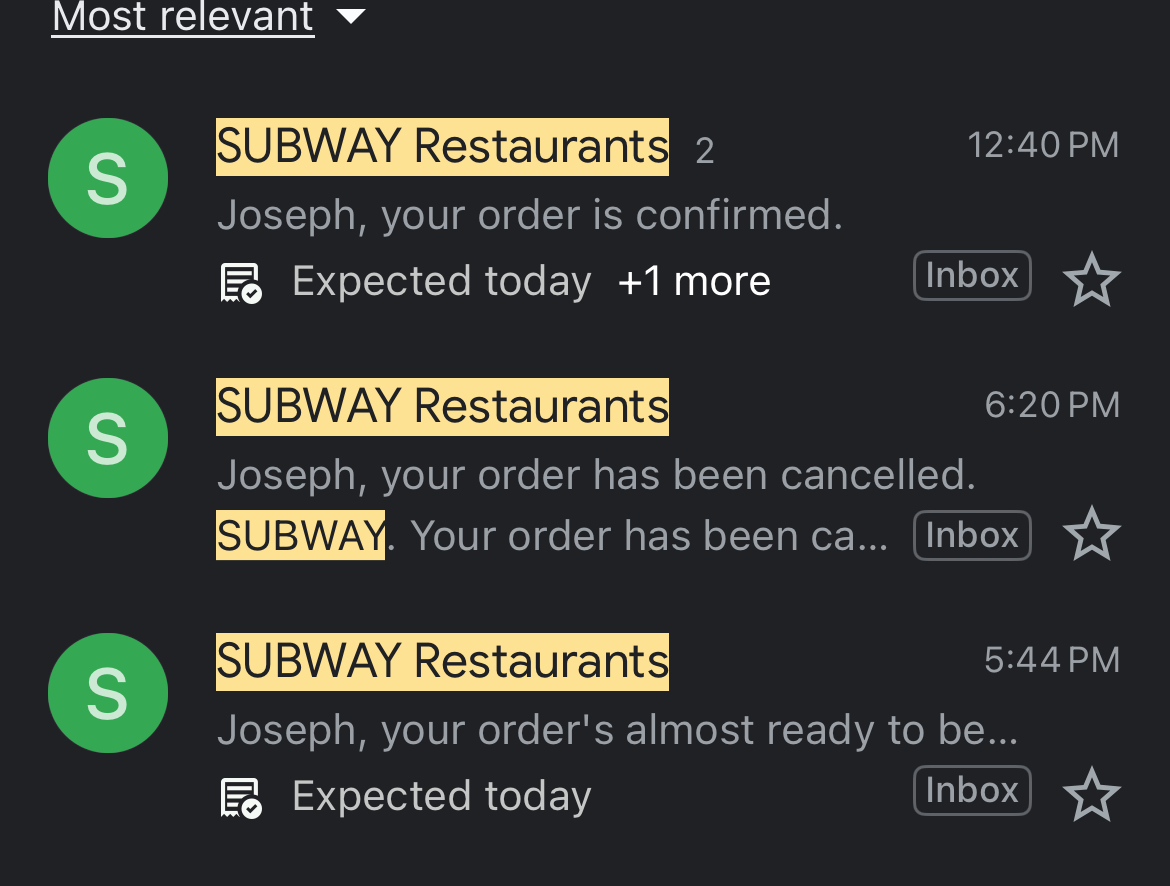The image size is (1170, 886).
Task: Tap the avatar of the 12:40 PM email
Action: pyautogui.click(x=107, y=178)
